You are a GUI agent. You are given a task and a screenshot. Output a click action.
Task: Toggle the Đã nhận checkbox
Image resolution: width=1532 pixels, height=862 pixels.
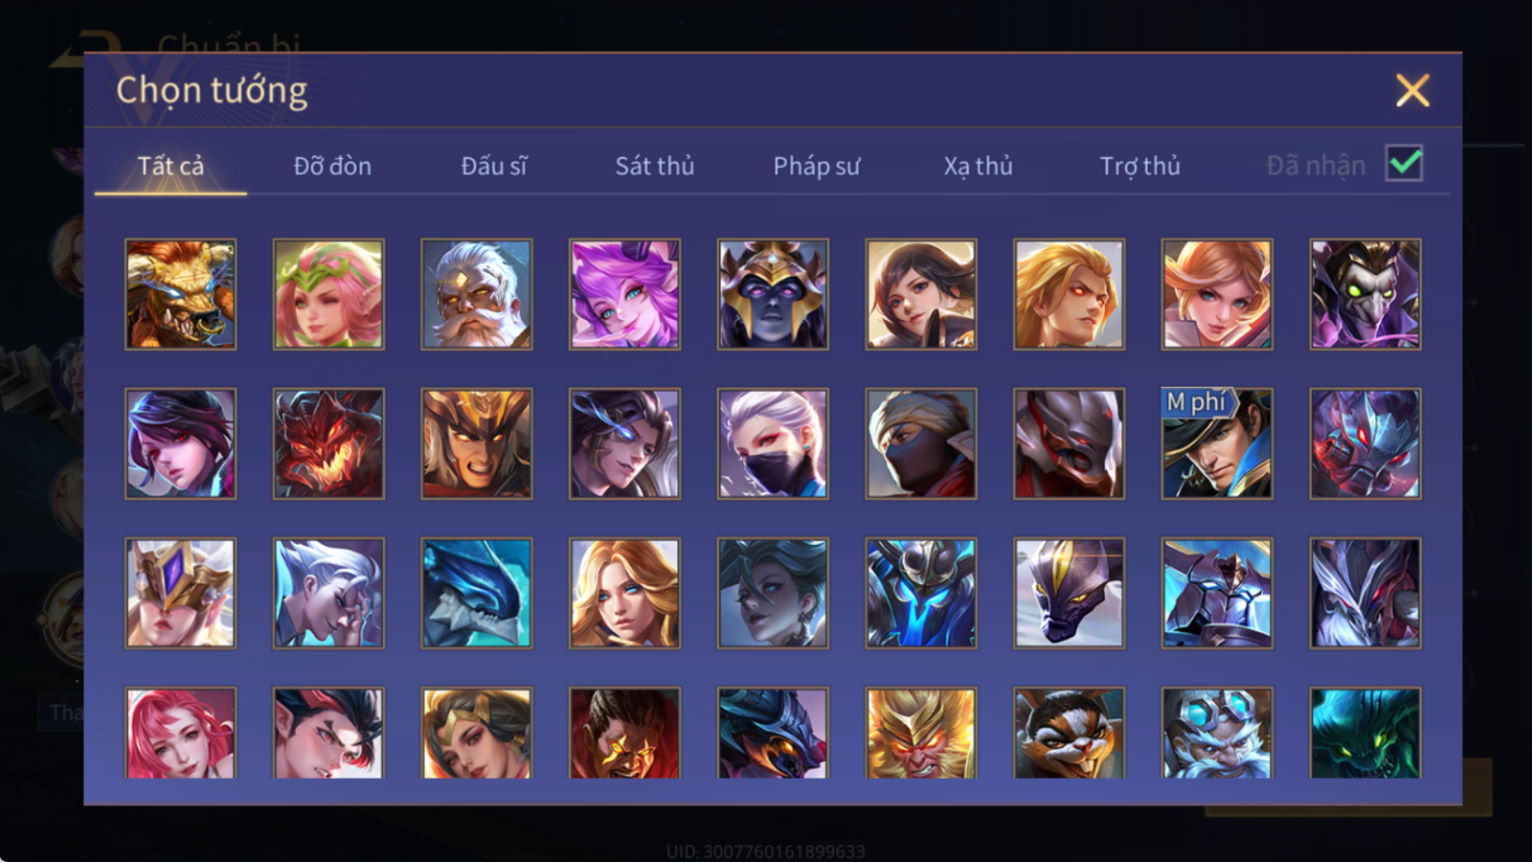pyautogui.click(x=1404, y=163)
